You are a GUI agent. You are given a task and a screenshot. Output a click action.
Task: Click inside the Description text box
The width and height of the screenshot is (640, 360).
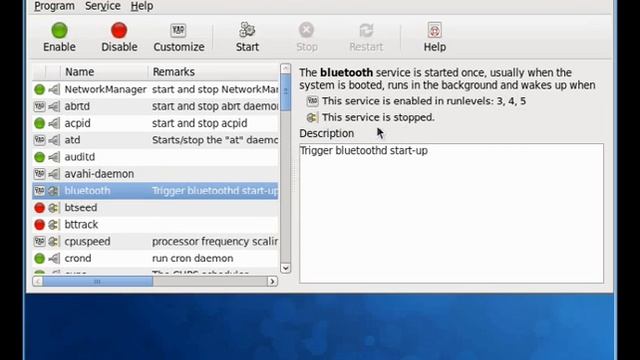(451, 213)
